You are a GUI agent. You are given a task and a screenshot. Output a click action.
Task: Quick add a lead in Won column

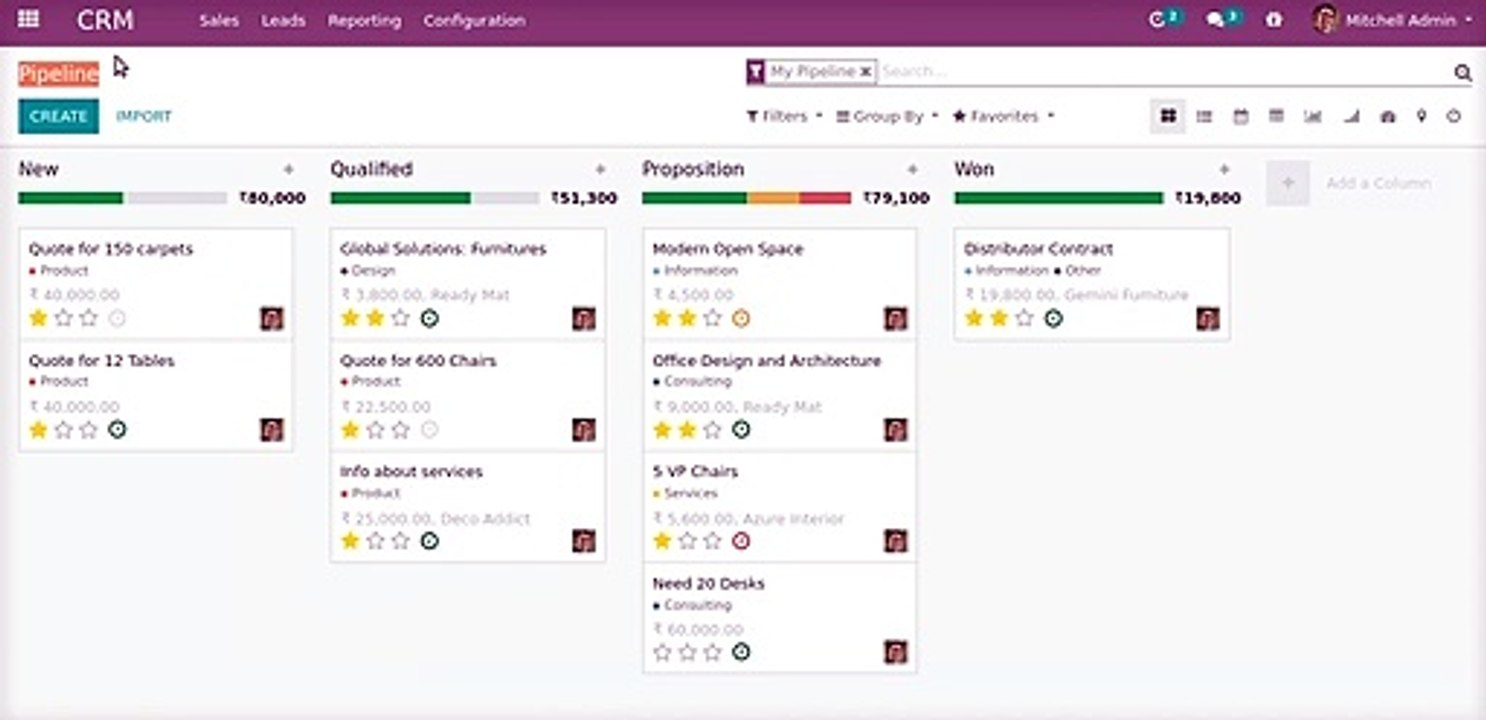pos(1224,170)
